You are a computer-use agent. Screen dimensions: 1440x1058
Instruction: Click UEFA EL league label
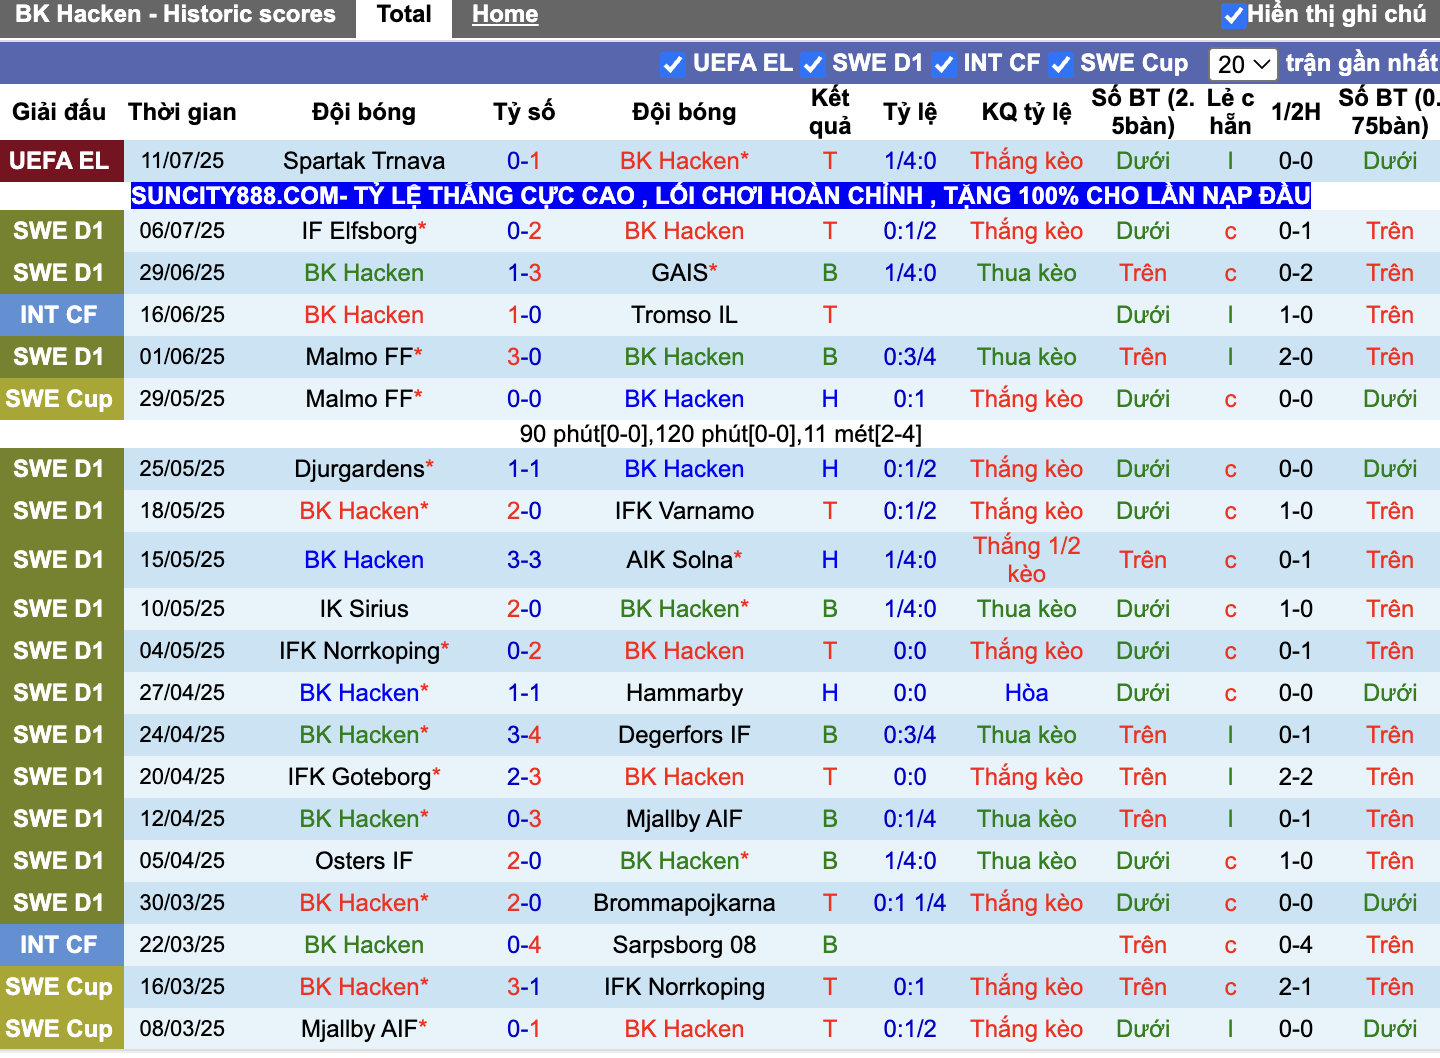[59, 161]
